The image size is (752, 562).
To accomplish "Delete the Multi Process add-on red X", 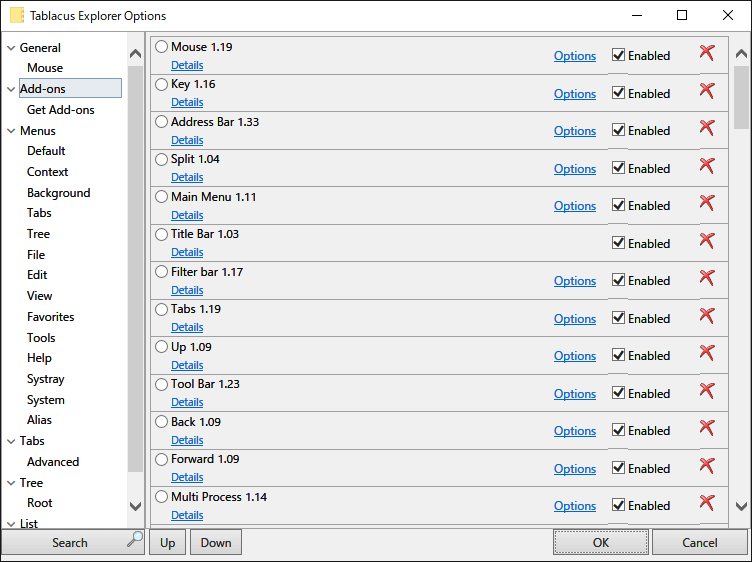I will coord(707,503).
